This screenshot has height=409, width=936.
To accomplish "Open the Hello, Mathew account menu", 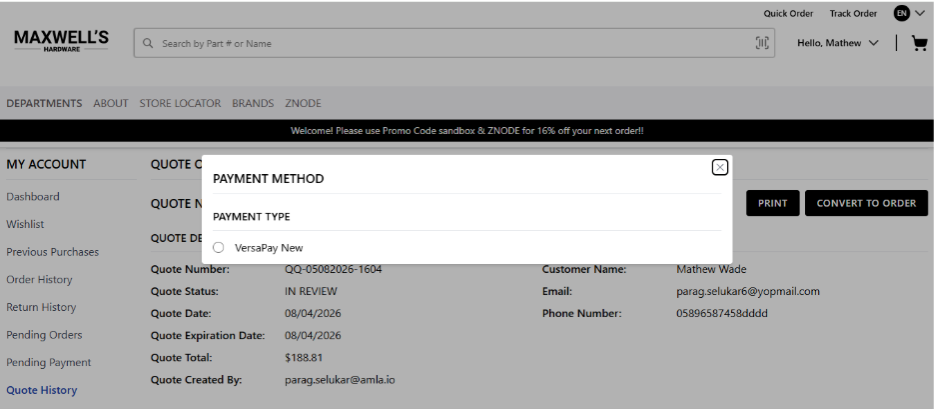I will click(x=838, y=43).
